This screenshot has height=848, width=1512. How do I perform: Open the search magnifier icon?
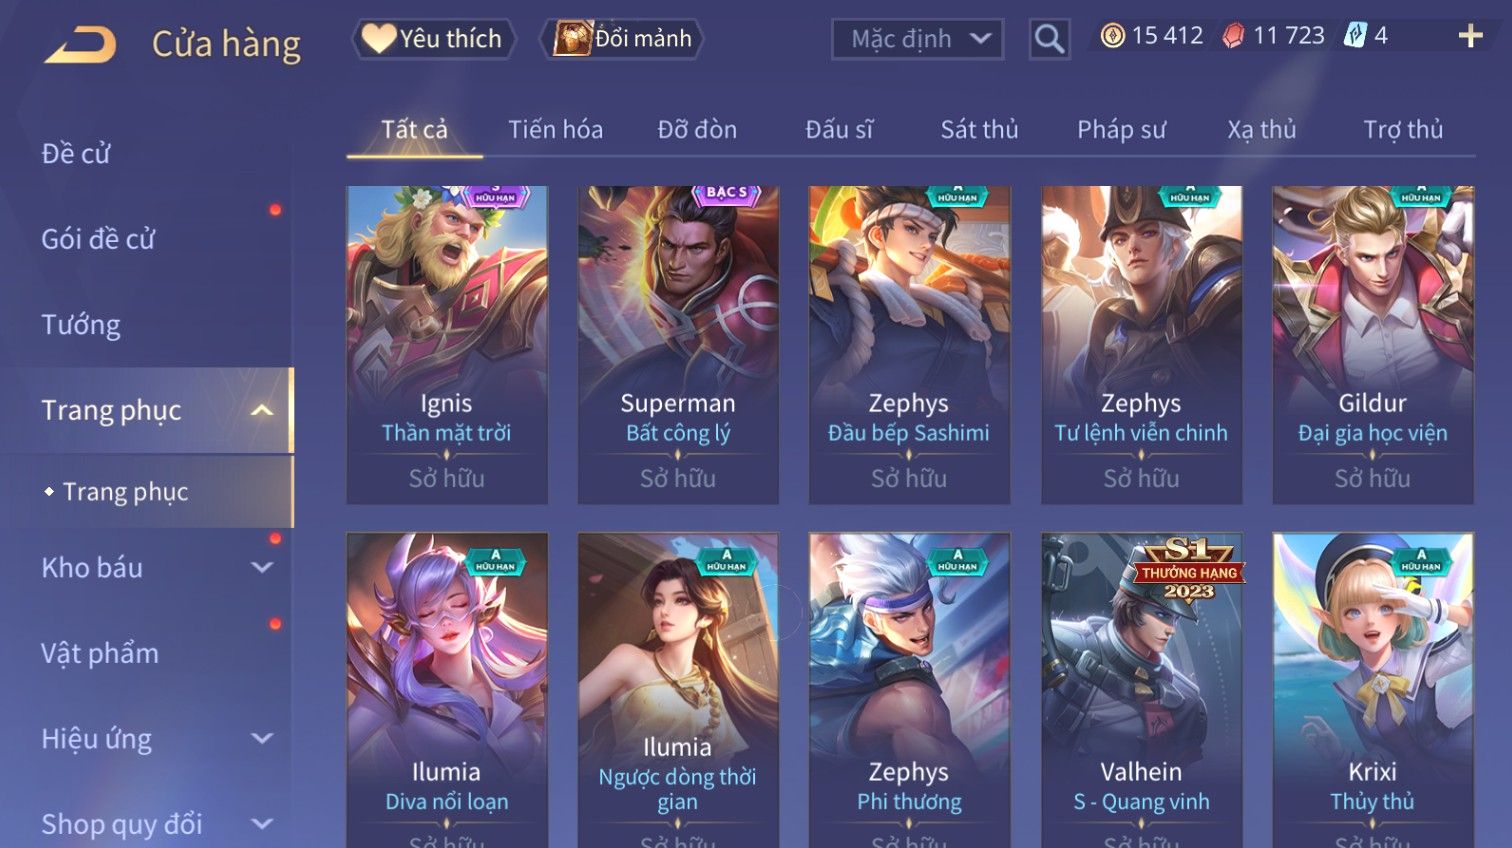(1049, 39)
